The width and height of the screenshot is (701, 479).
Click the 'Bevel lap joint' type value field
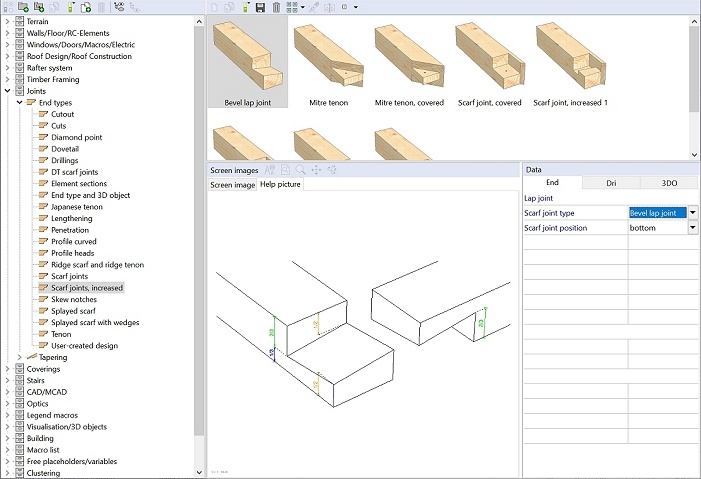[x=658, y=213]
